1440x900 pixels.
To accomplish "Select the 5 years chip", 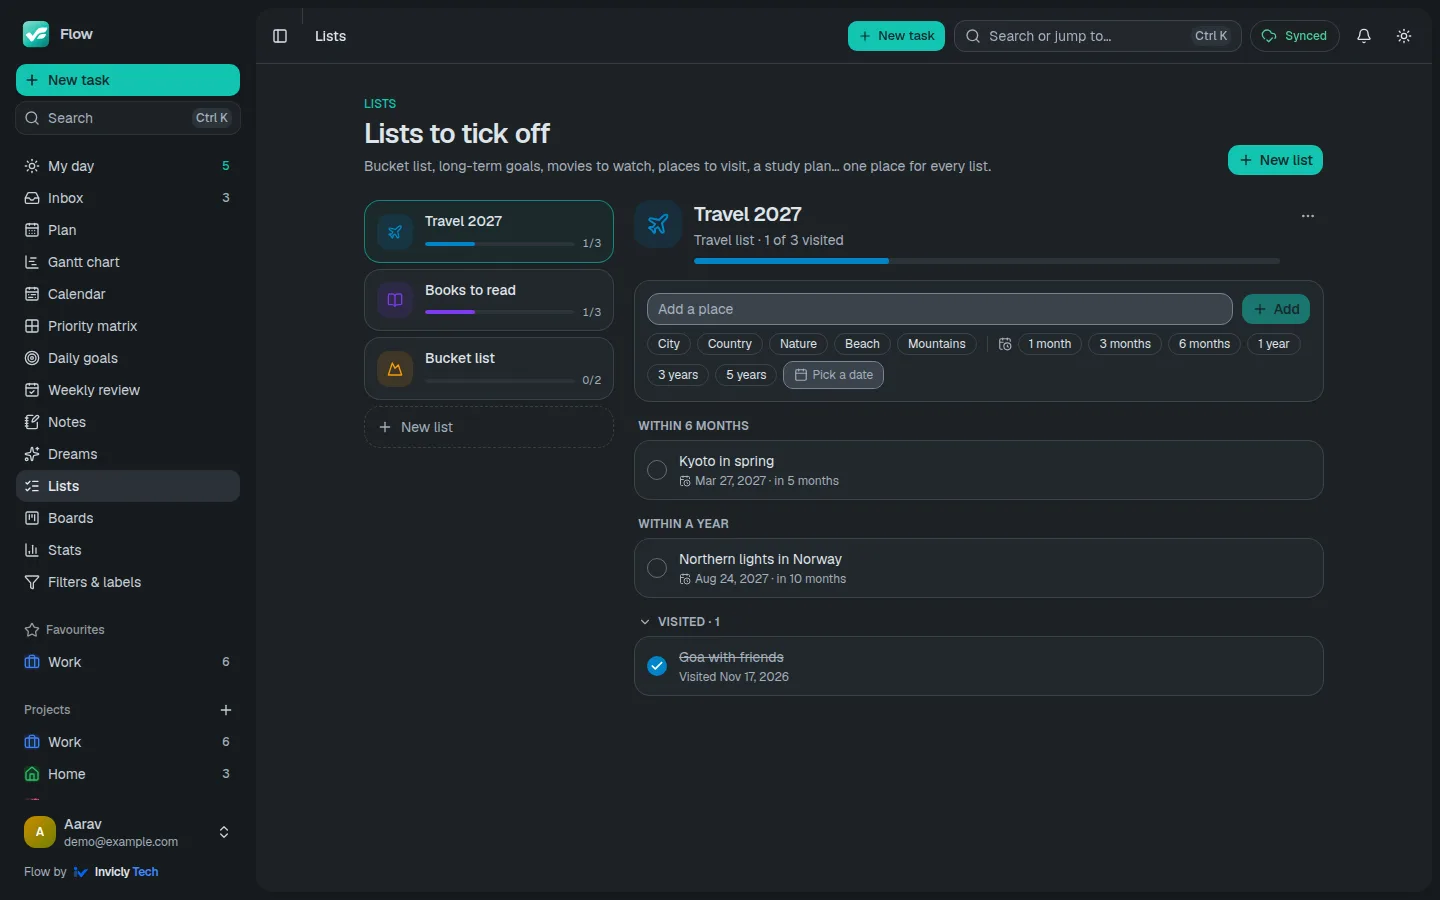I will click(x=746, y=375).
